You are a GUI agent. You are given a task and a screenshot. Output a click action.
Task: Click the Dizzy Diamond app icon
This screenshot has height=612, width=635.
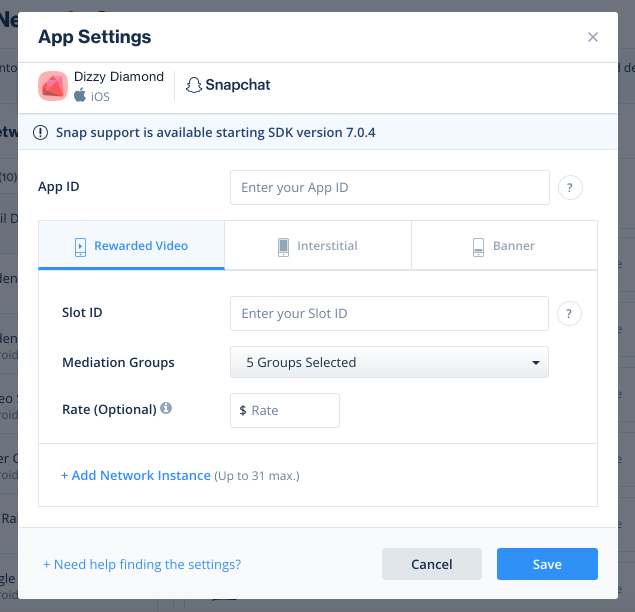[53, 86]
